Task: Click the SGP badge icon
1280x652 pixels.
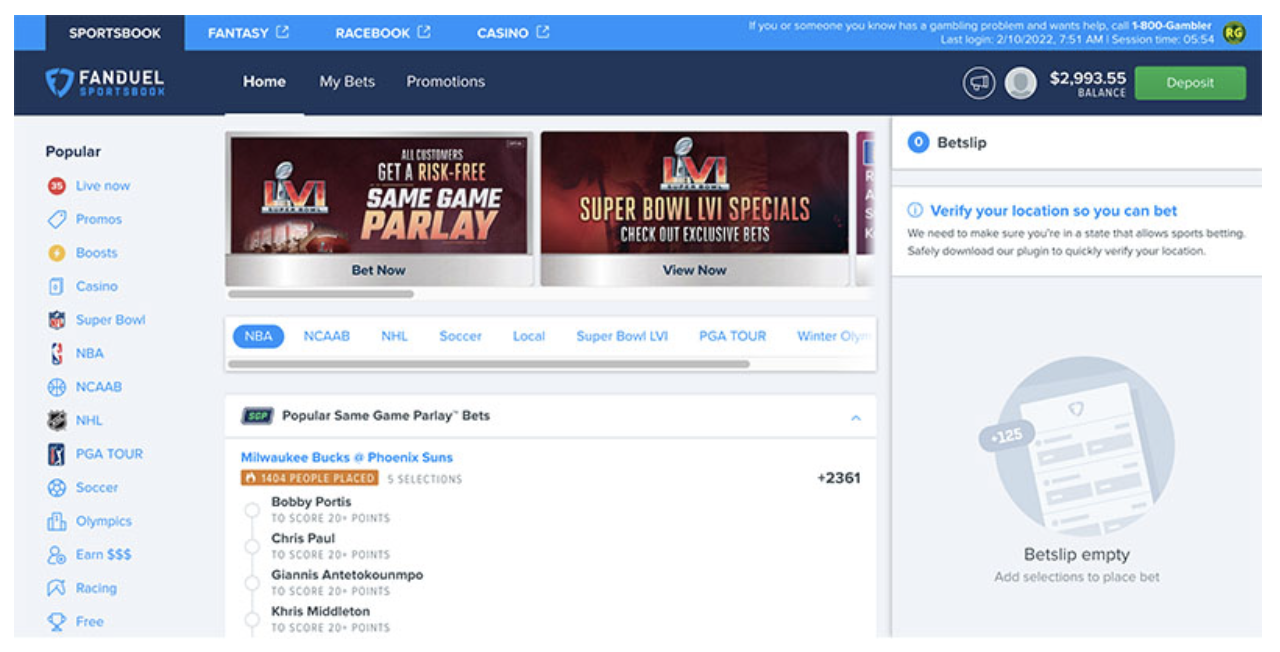Action: (258, 416)
